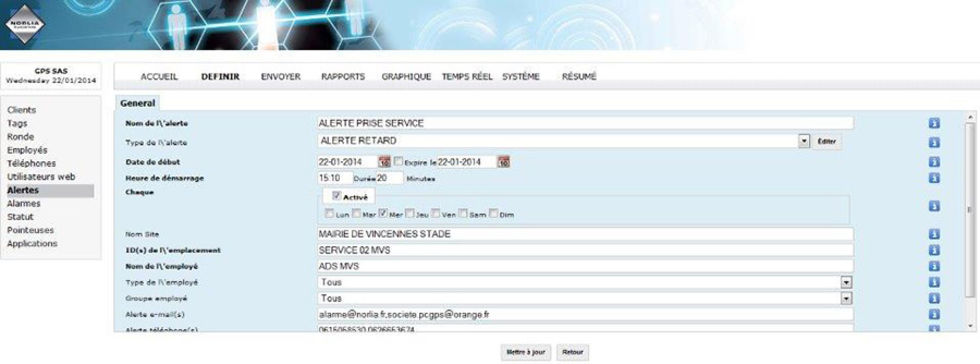The image size is (980, 364).
Task: Click the info icon for Date de début
Action: click(x=934, y=162)
